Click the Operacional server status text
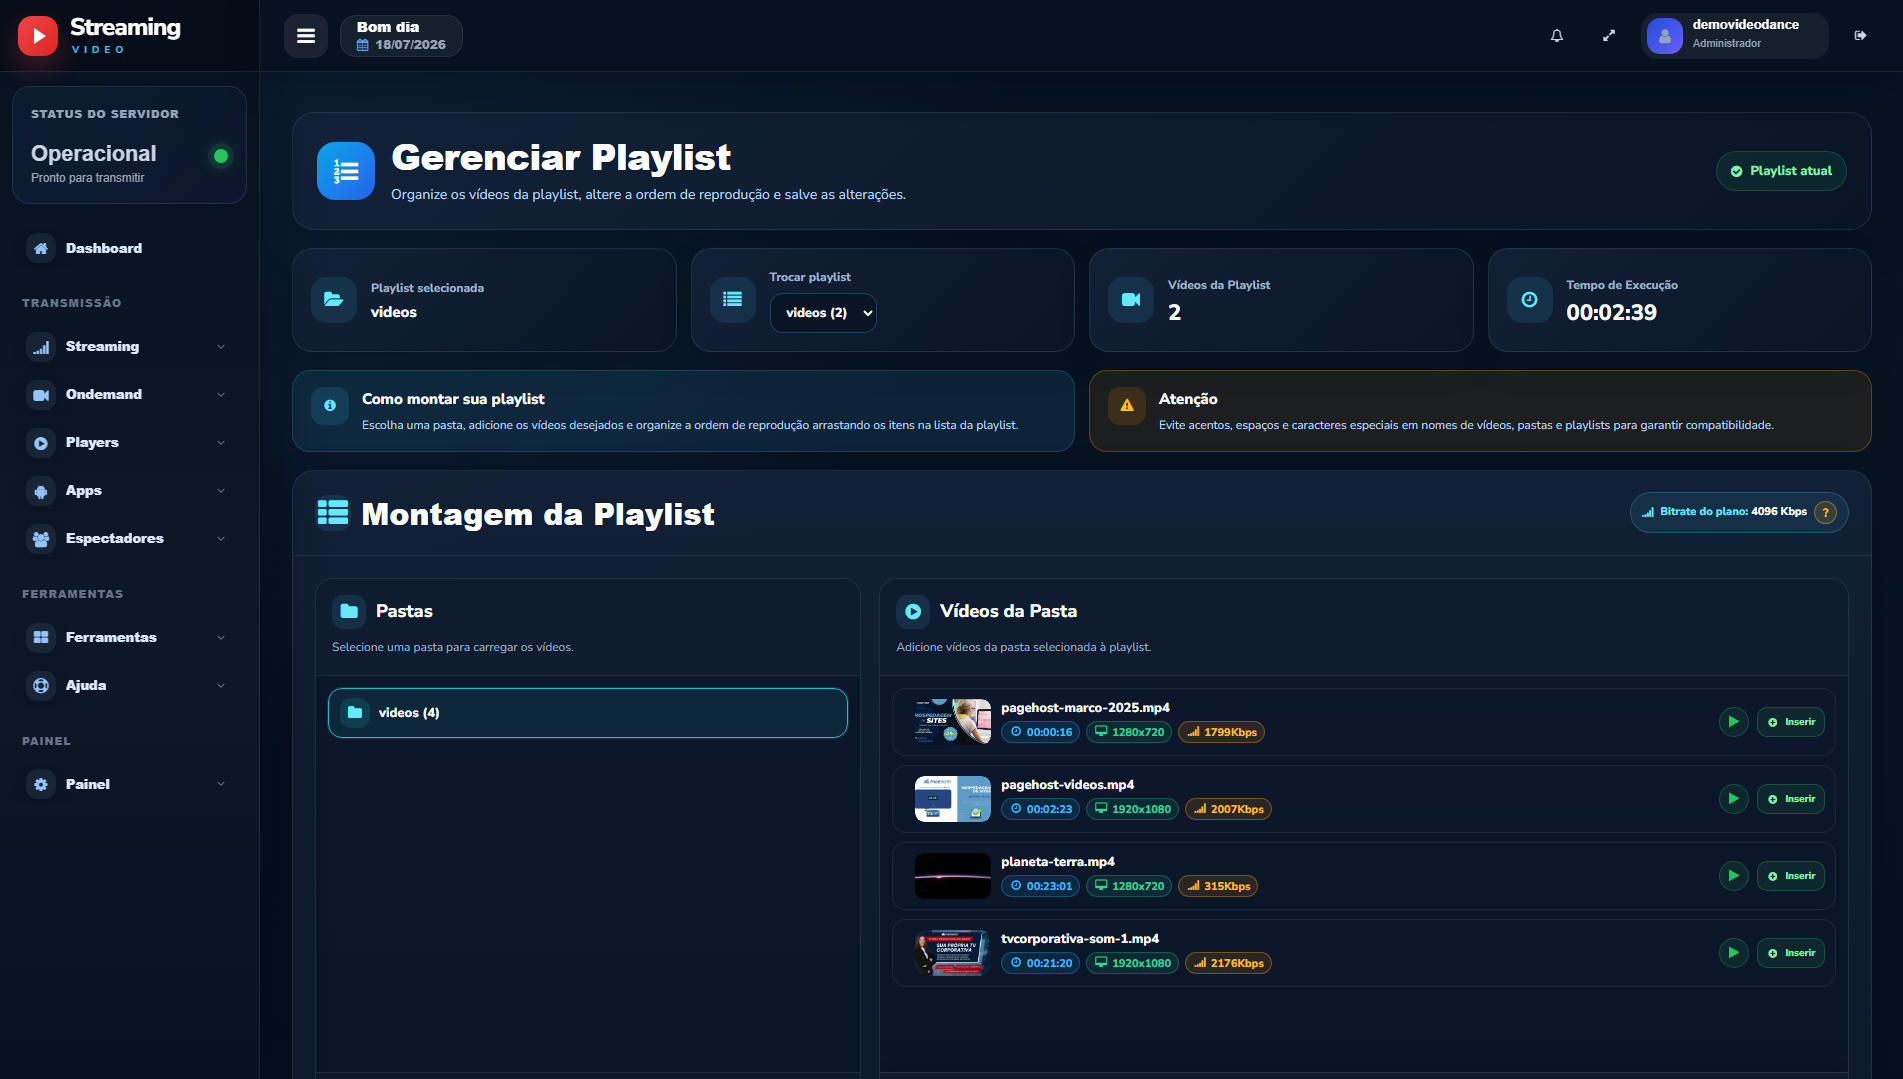This screenshot has width=1903, height=1079. 94,153
